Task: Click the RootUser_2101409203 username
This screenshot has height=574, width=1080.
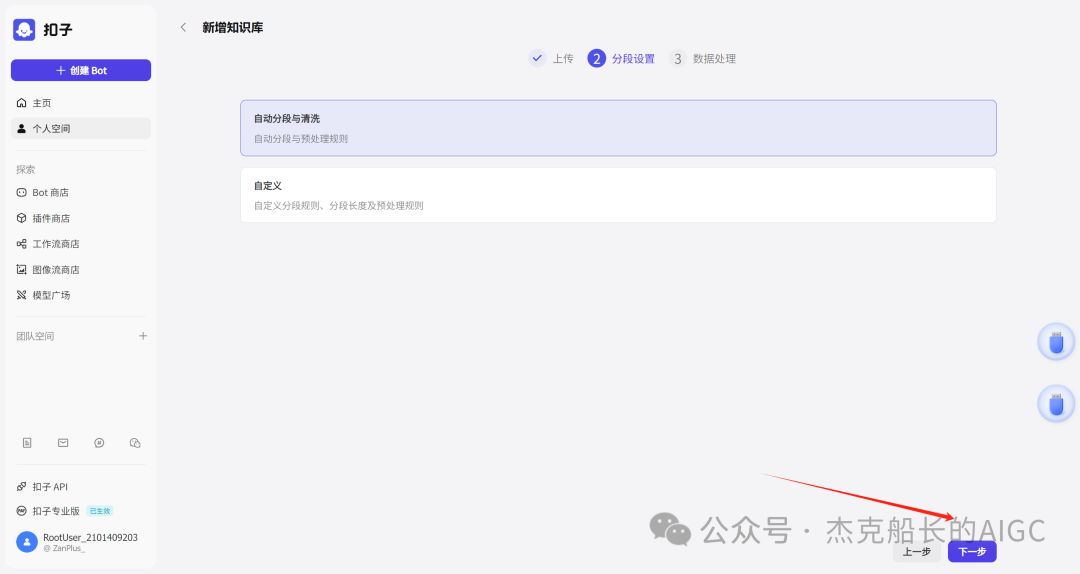Action: click(x=90, y=537)
